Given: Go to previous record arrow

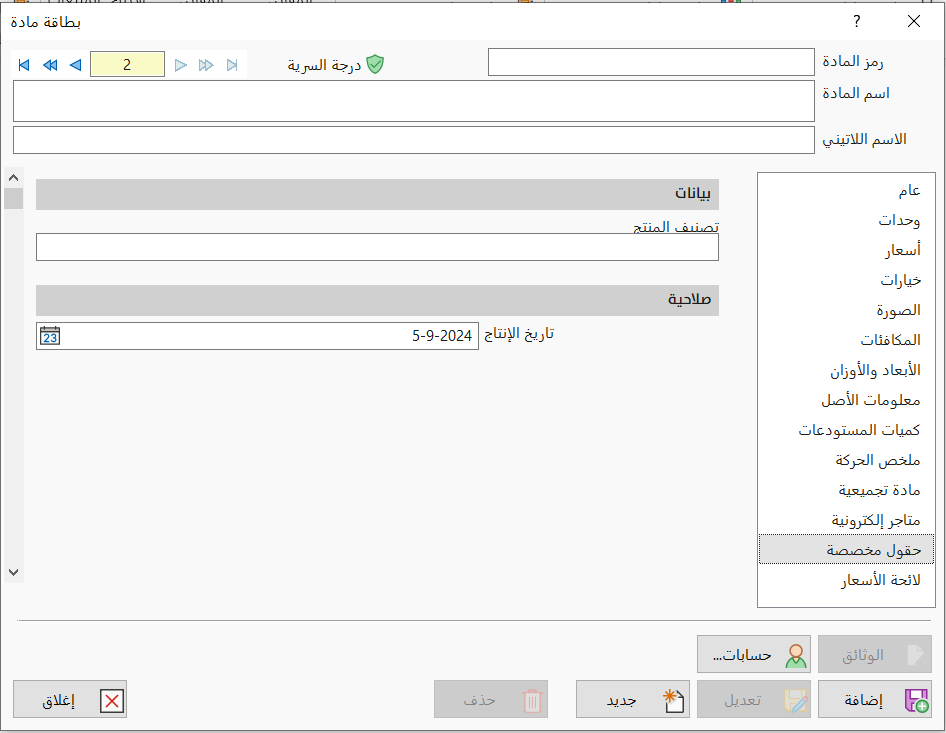Looking at the screenshot, I should [75, 65].
